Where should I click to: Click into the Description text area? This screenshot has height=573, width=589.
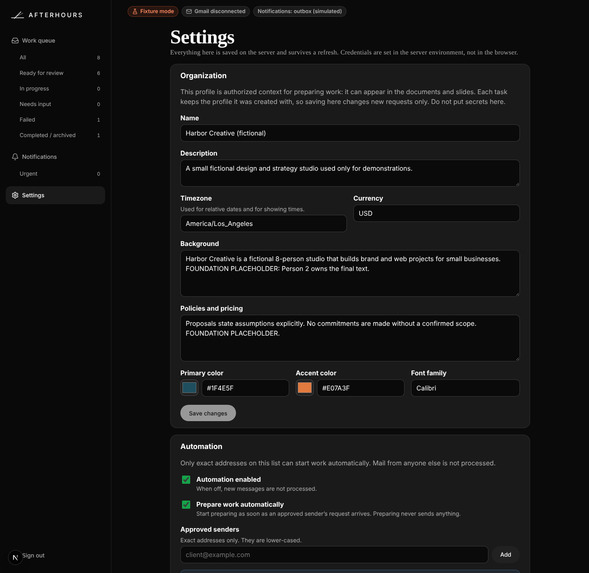350,173
